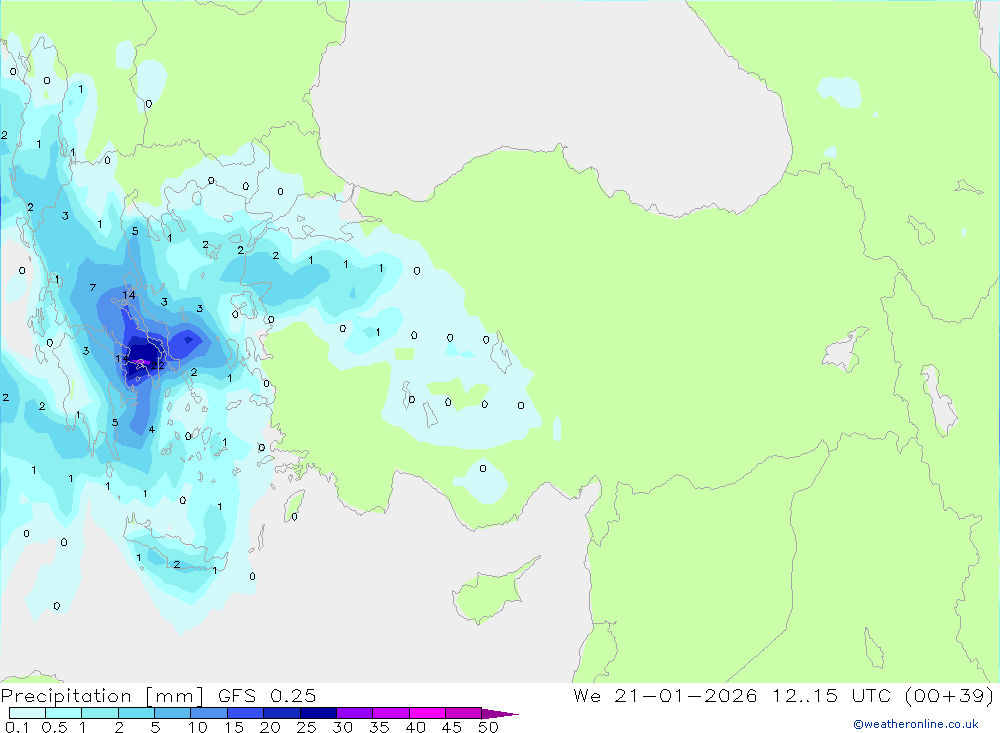Image resolution: width=1000 pixels, height=733 pixels.
Task: Click the '7' precipitation value on map
Action: click(93, 288)
